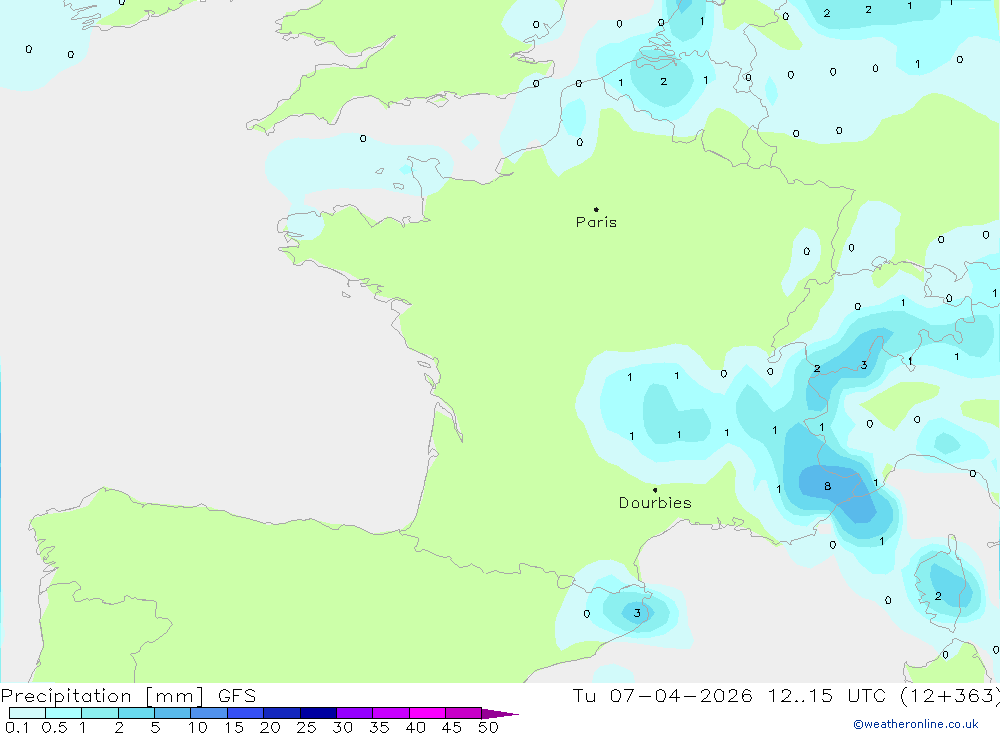The width and height of the screenshot is (1000, 733).
Task: Pick the 35–40 mm legend swatch
Action: coord(390,713)
